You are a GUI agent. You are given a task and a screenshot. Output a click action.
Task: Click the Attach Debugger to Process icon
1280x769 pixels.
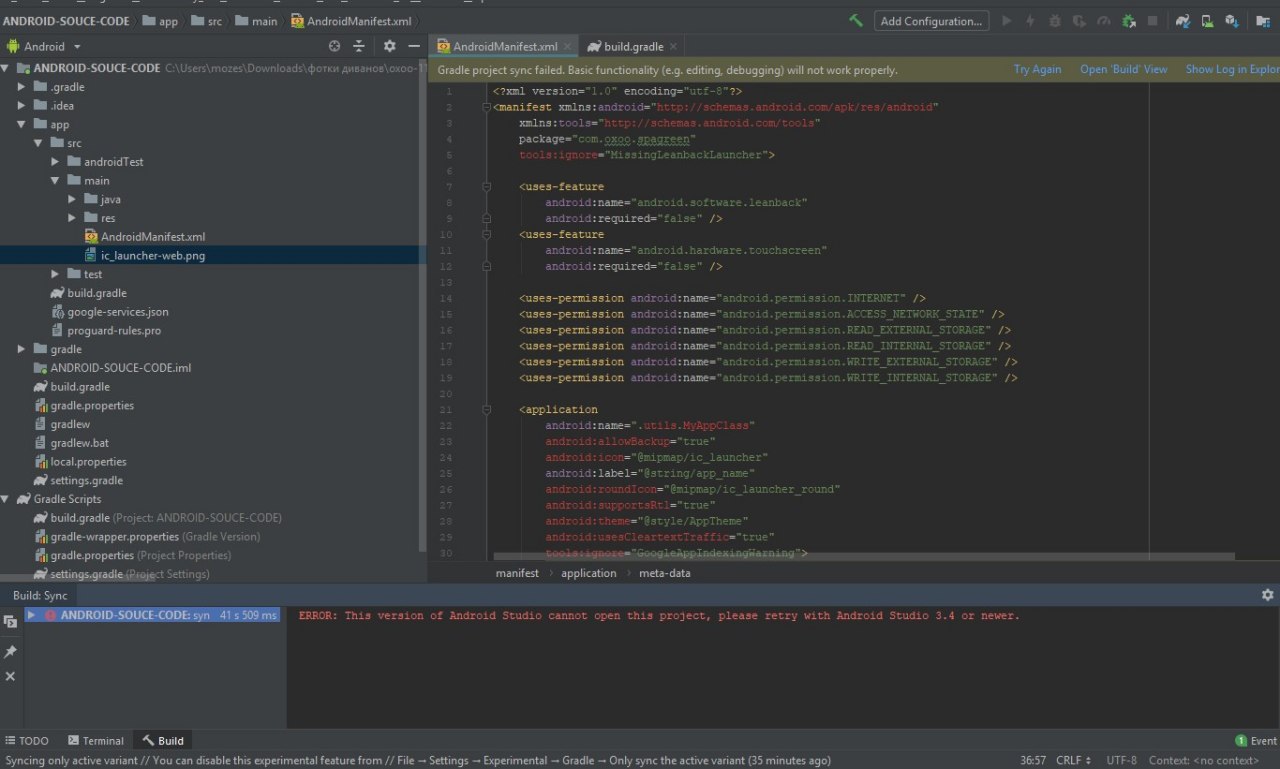point(1128,20)
